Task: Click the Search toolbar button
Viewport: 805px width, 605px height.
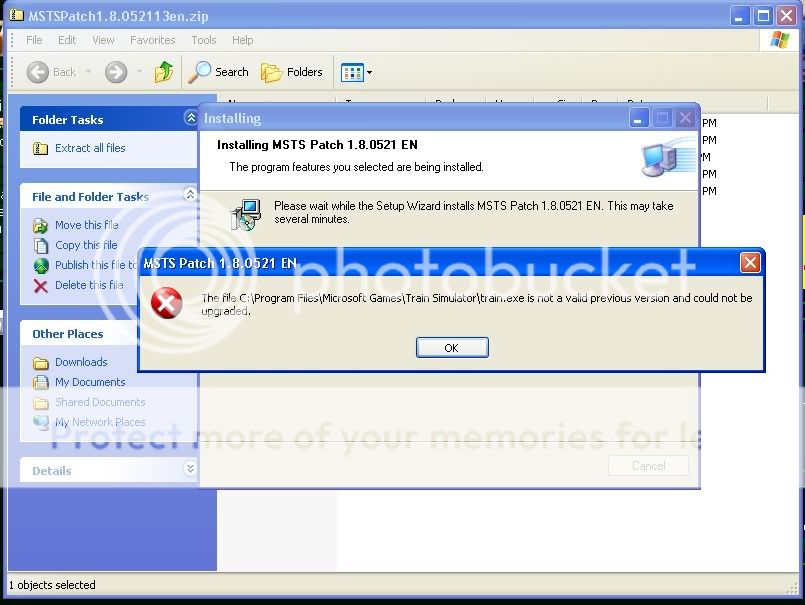Action: click(x=219, y=72)
